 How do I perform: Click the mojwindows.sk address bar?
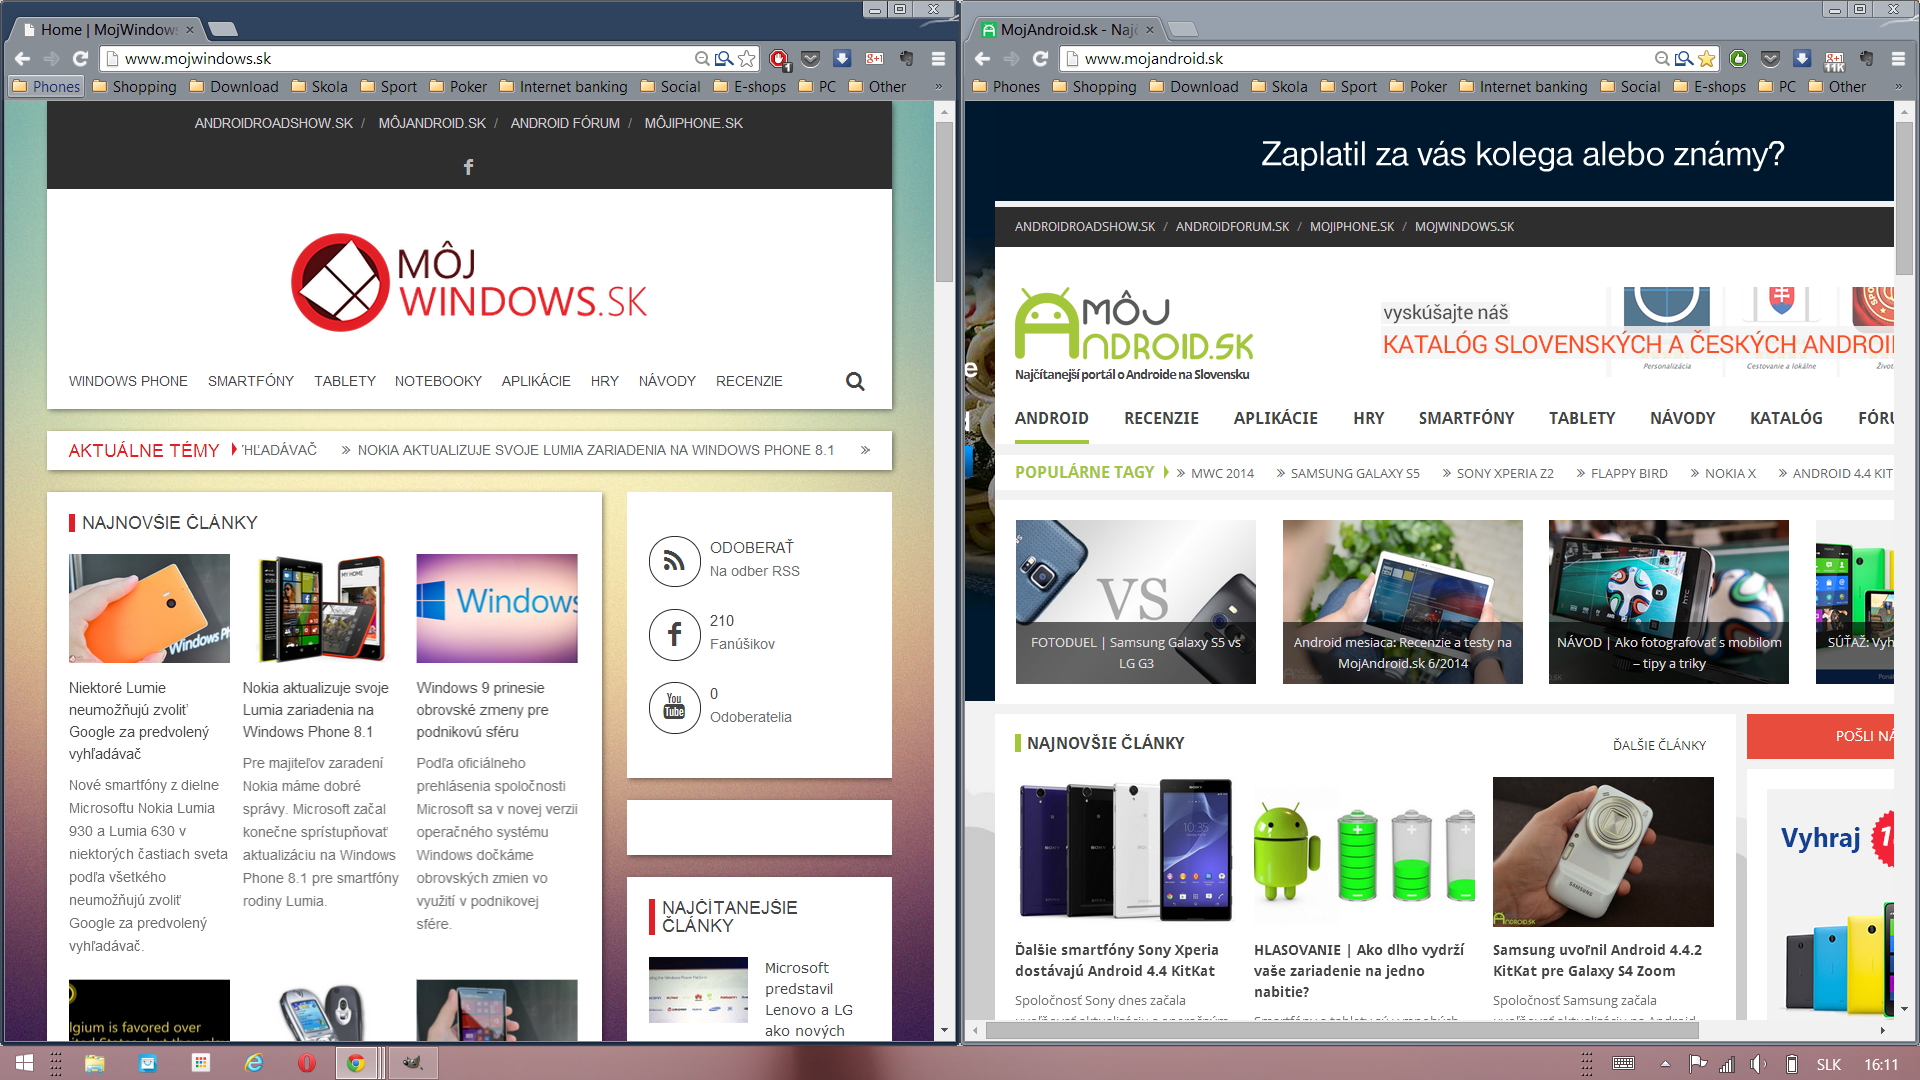click(x=400, y=59)
